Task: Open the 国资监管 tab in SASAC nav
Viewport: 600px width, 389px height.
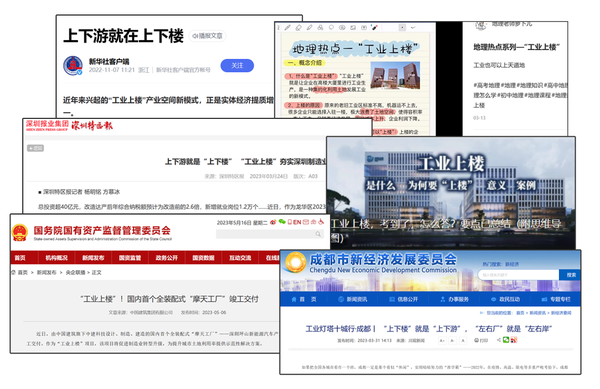Action: [x=130, y=258]
